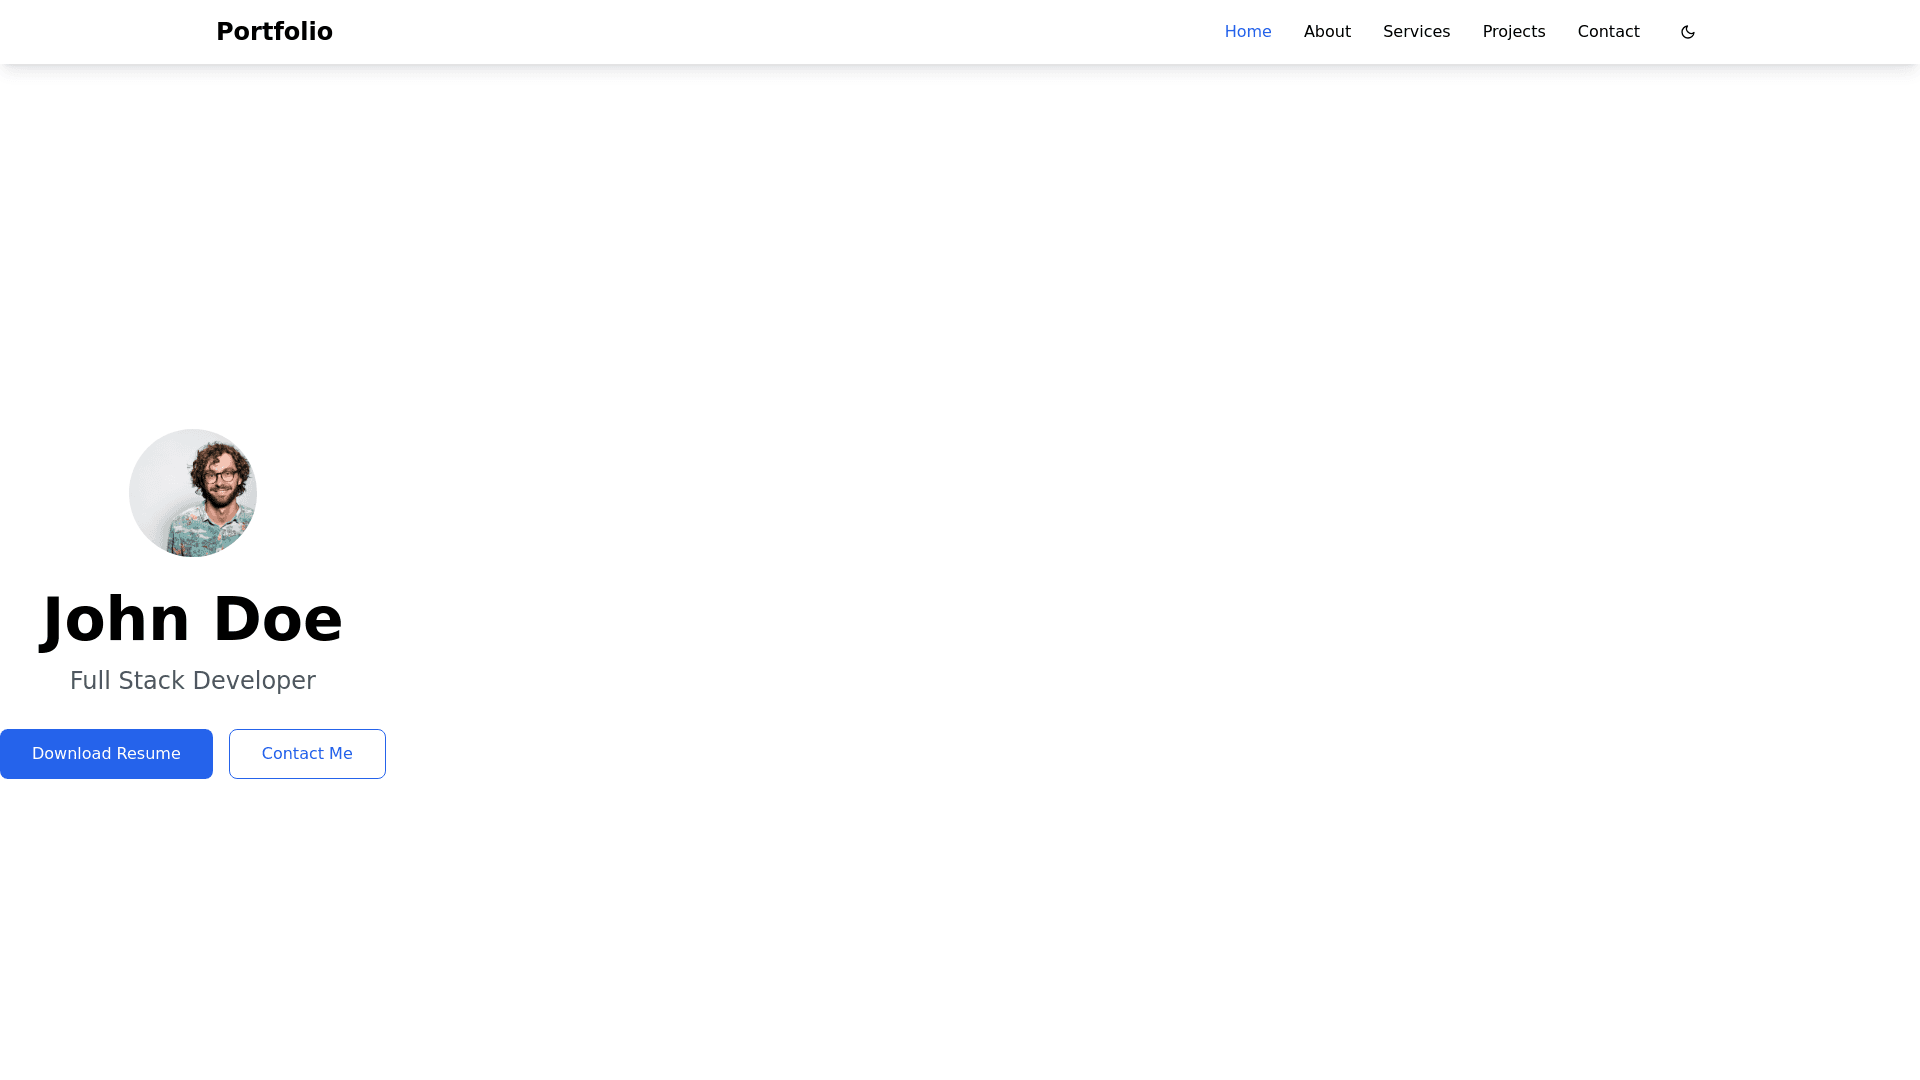The height and width of the screenshot is (1080, 1920).
Task: Select Contact in the navigation bar
Action: coord(1607,32)
